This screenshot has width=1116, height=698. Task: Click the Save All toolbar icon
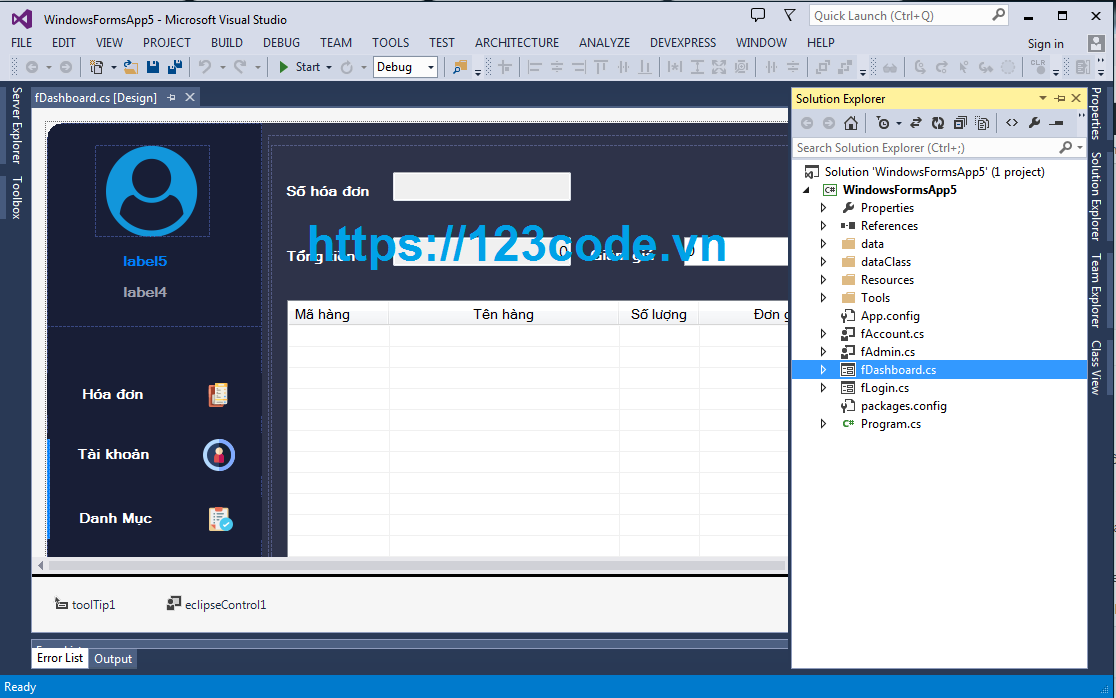pyautogui.click(x=174, y=68)
